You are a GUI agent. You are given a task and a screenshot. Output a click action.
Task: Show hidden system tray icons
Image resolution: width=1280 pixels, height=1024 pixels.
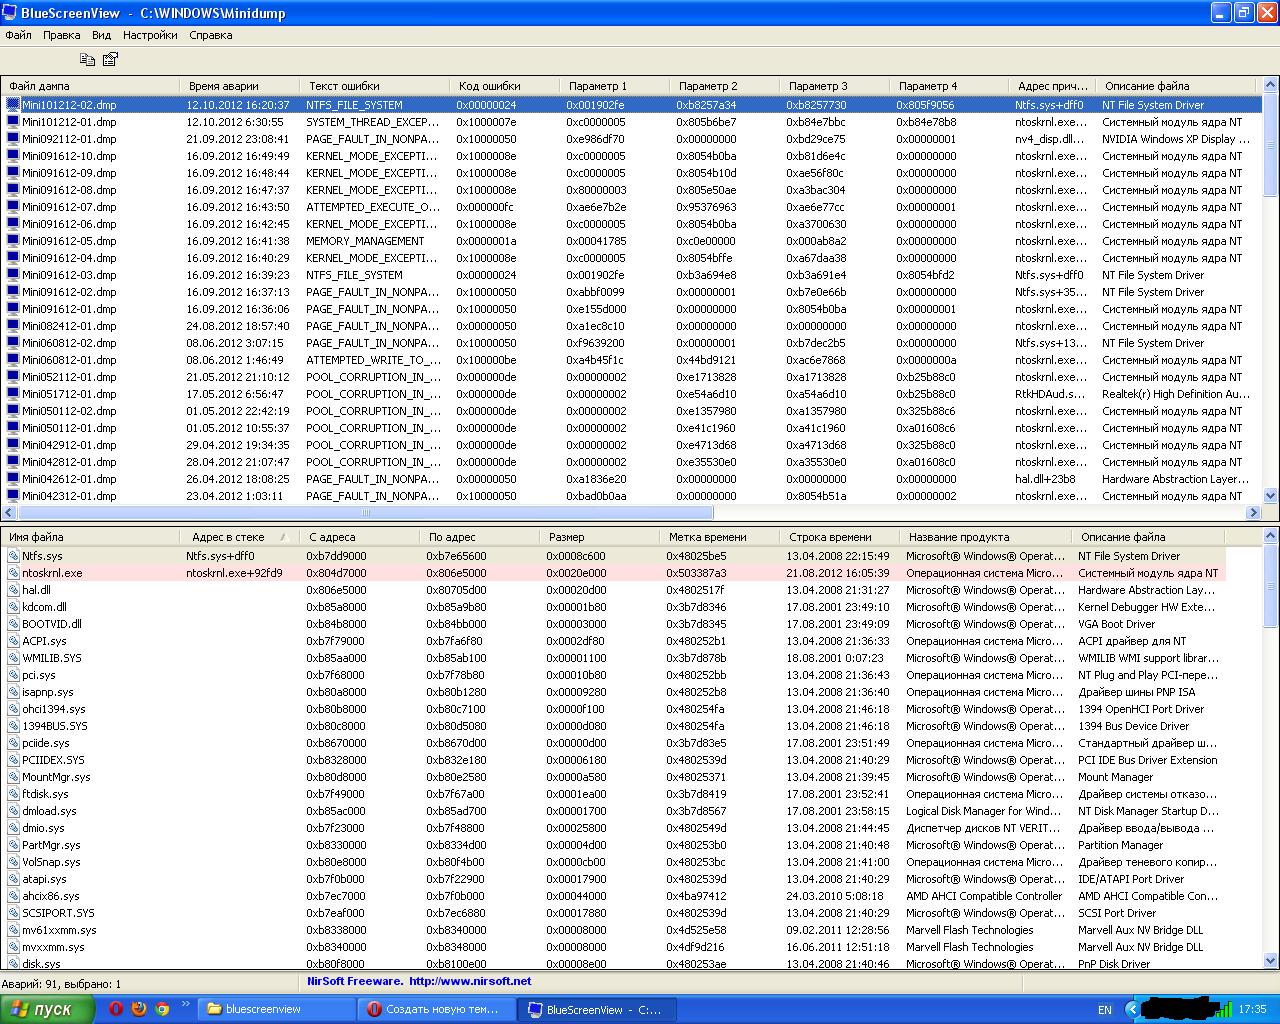[x=1131, y=1009]
